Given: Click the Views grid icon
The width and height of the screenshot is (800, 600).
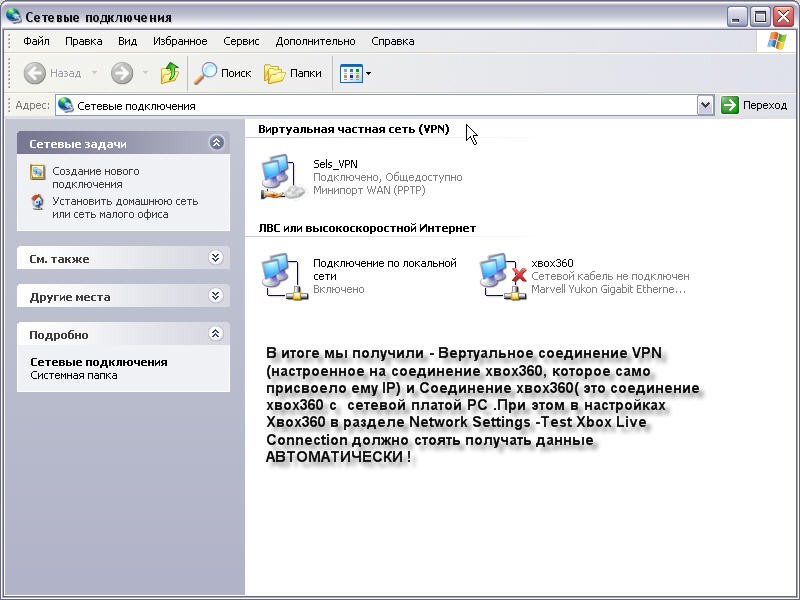Looking at the screenshot, I should [x=351, y=73].
